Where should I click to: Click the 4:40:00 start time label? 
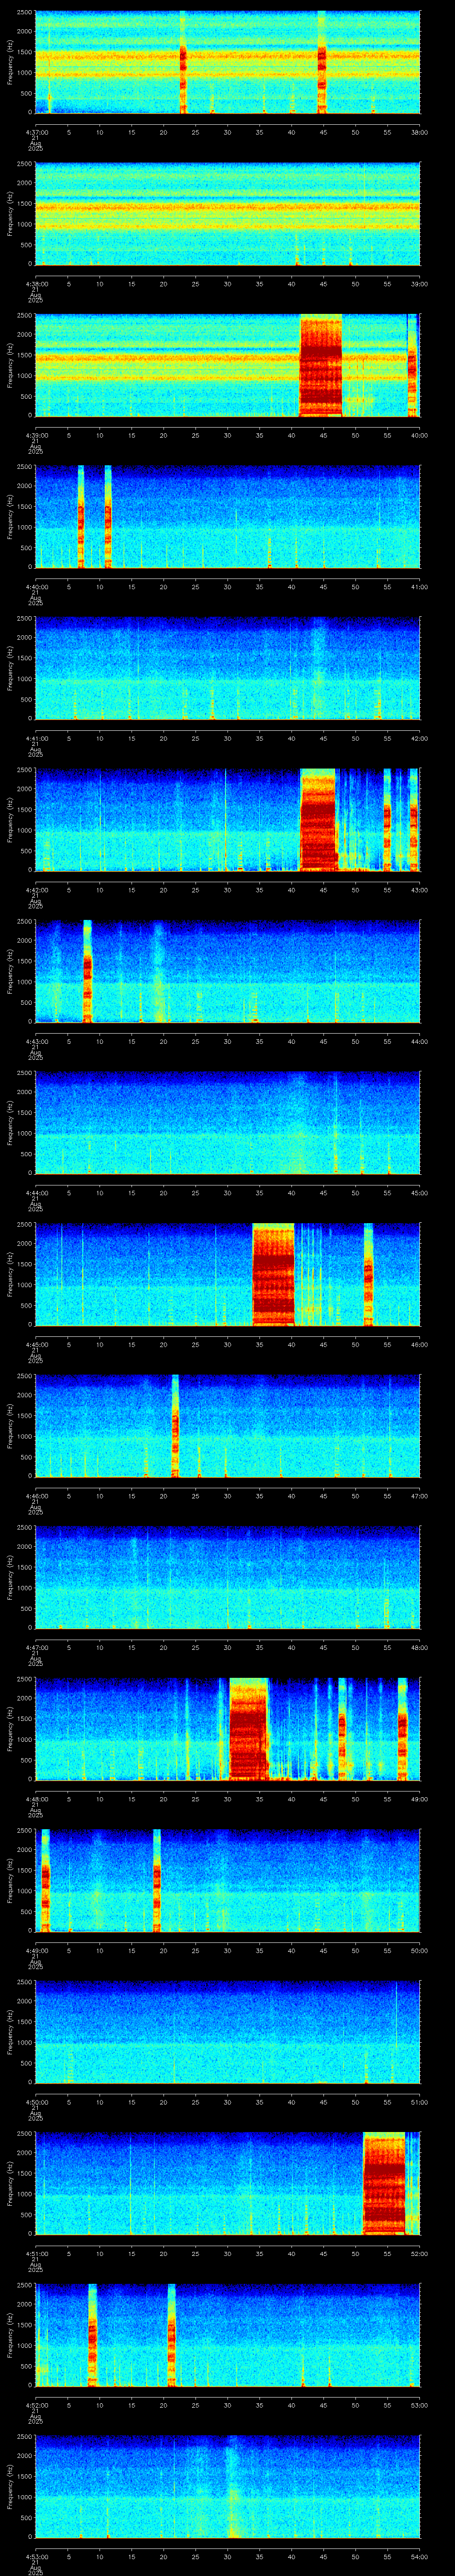(x=36, y=587)
